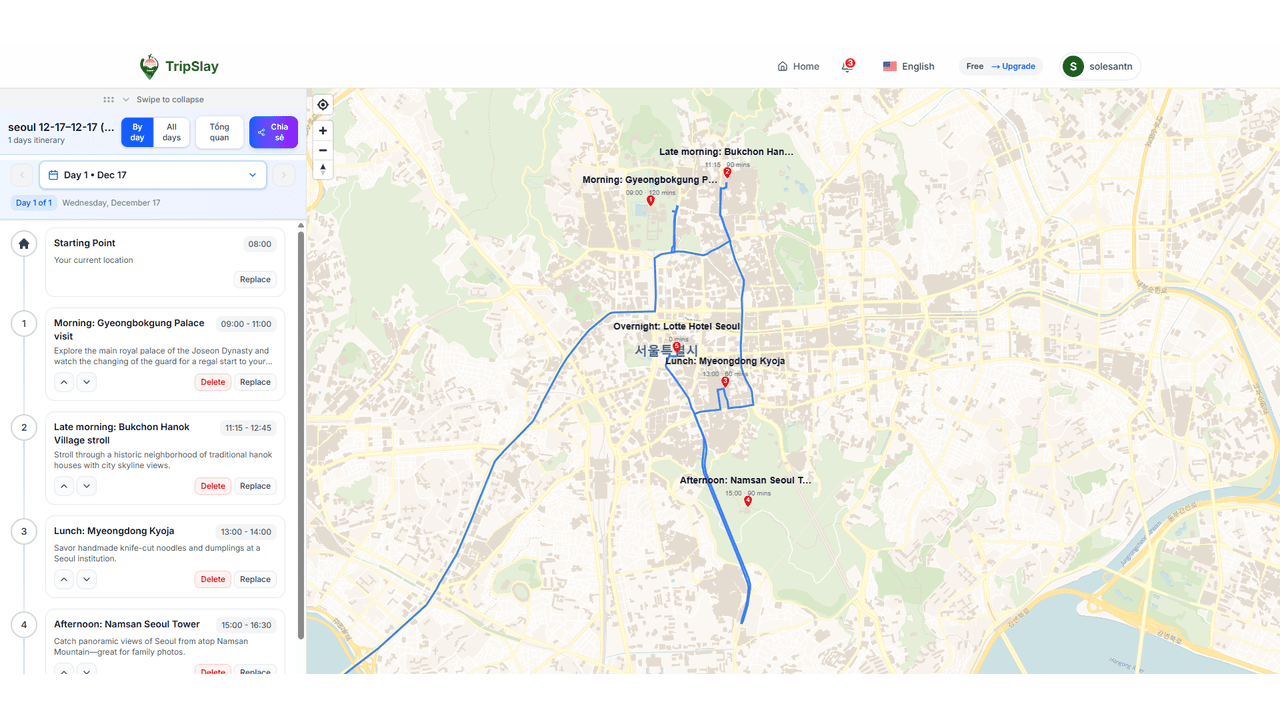This screenshot has height=720, width=1280.
Task: Click Overnight: Lotte Hotel Seoul map label
Action: 677,327
